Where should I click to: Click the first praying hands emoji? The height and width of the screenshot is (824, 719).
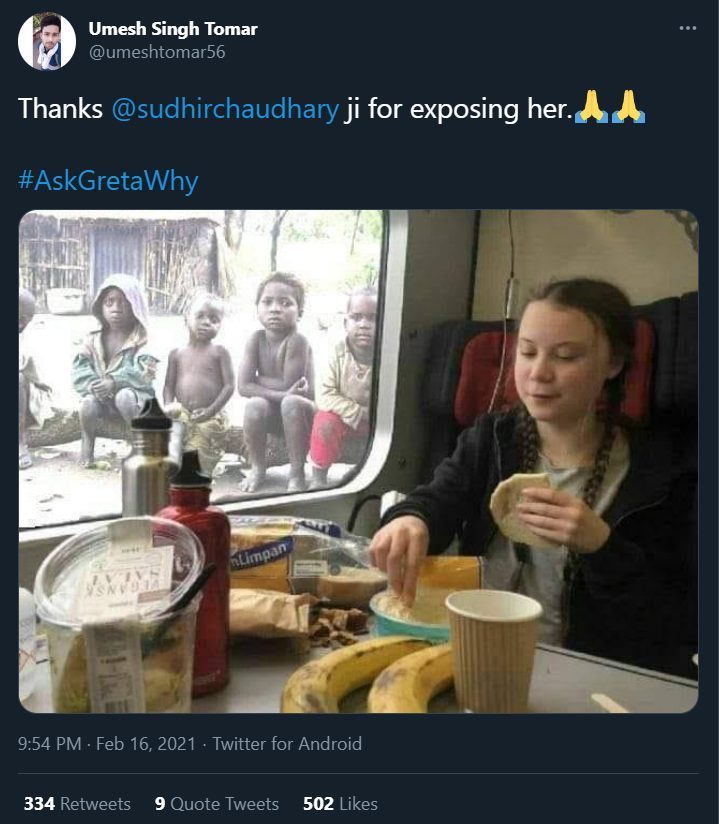point(592,108)
